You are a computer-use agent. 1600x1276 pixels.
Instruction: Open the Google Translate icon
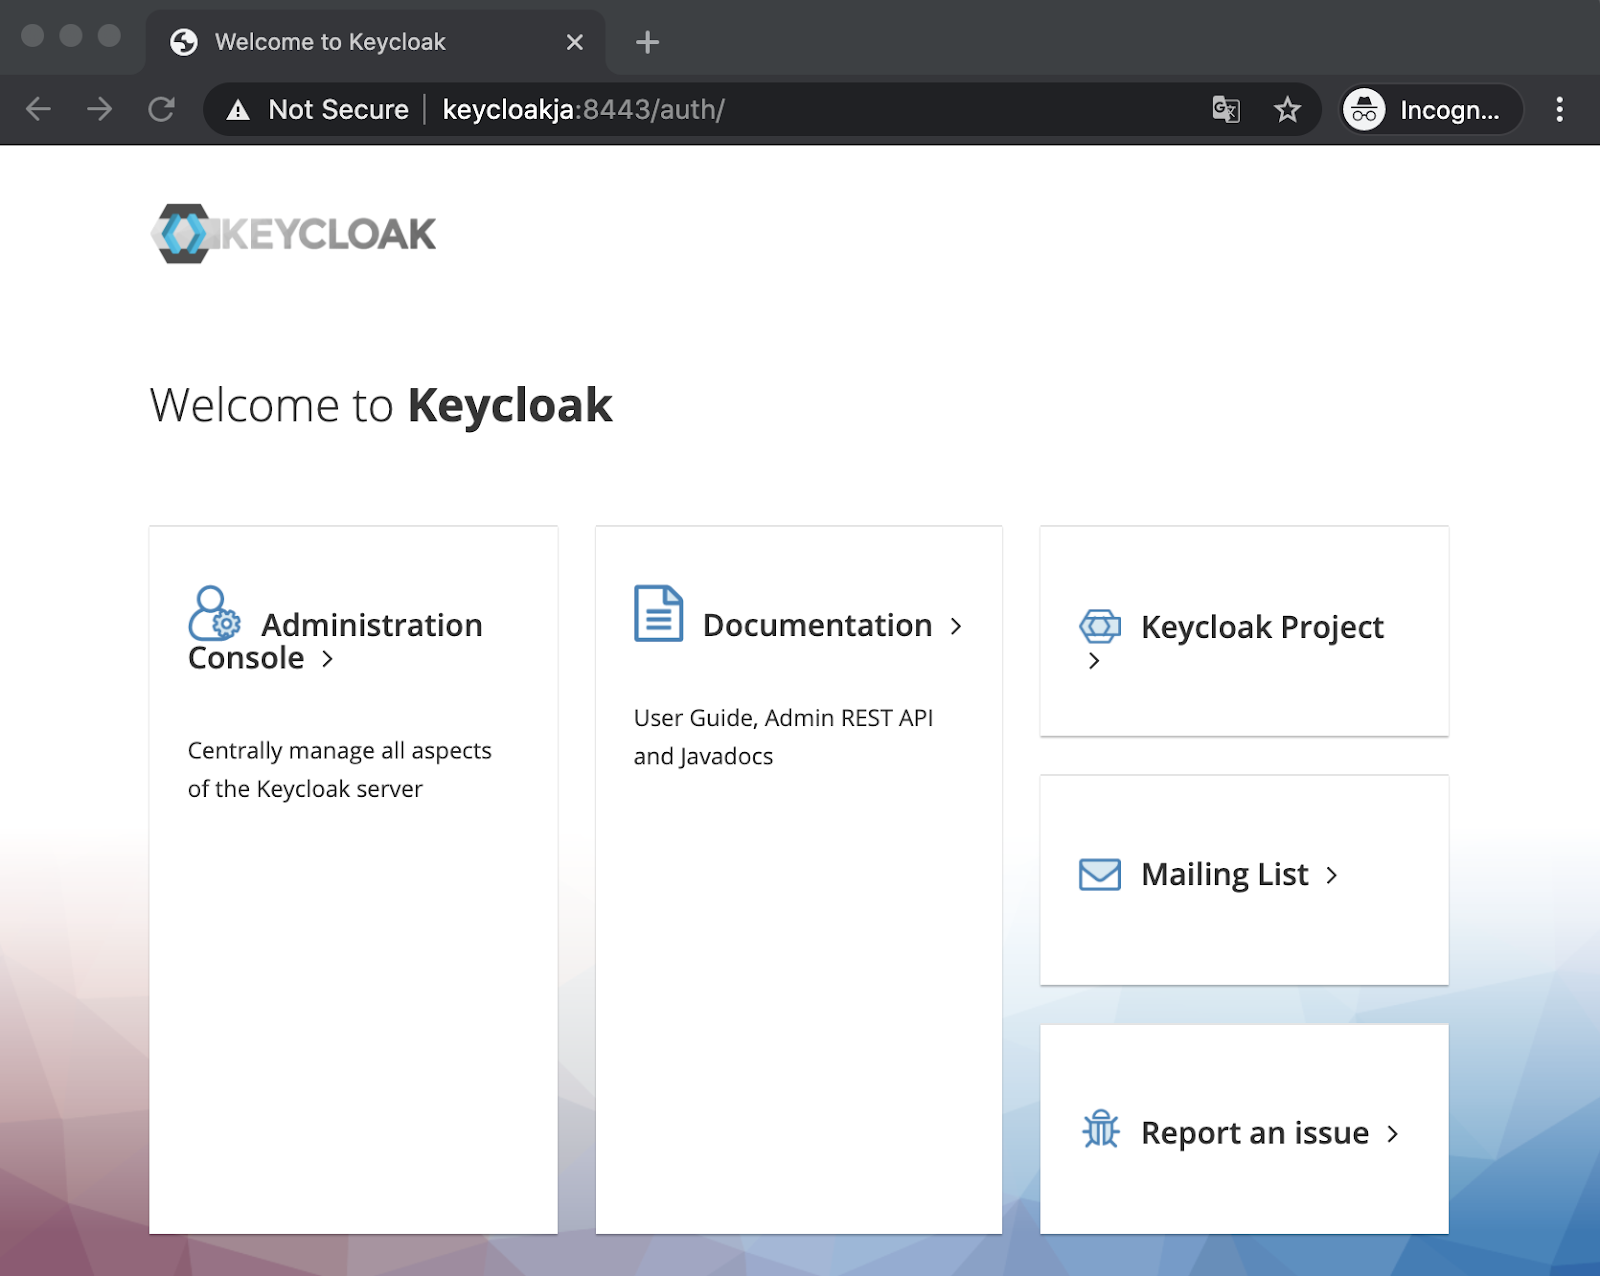1226,109
